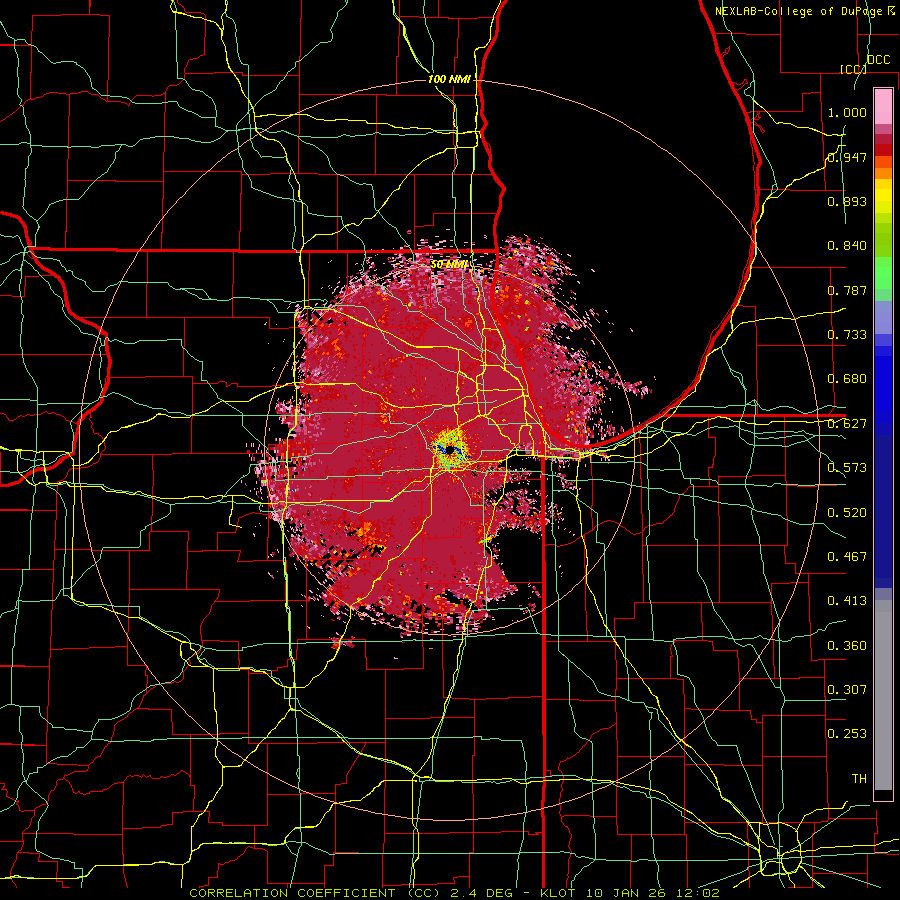The image size is (900, 900).
Task: Pick the light pink swatch at the top of the scale
Action: (x=883, y=106)
